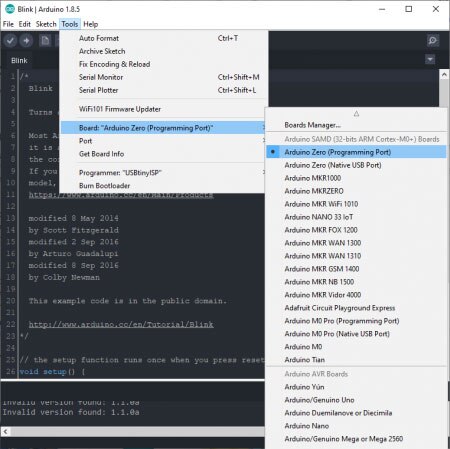This screenshot has height=449, width=450.
Task: Expand the Board submenu entry
Action: 163,128
